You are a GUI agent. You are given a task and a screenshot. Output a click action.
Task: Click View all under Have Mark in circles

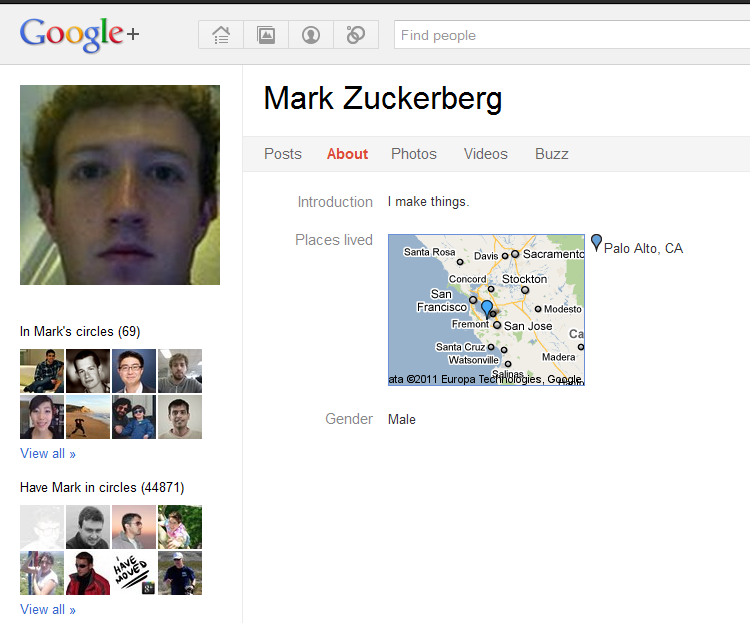point(48,610)
